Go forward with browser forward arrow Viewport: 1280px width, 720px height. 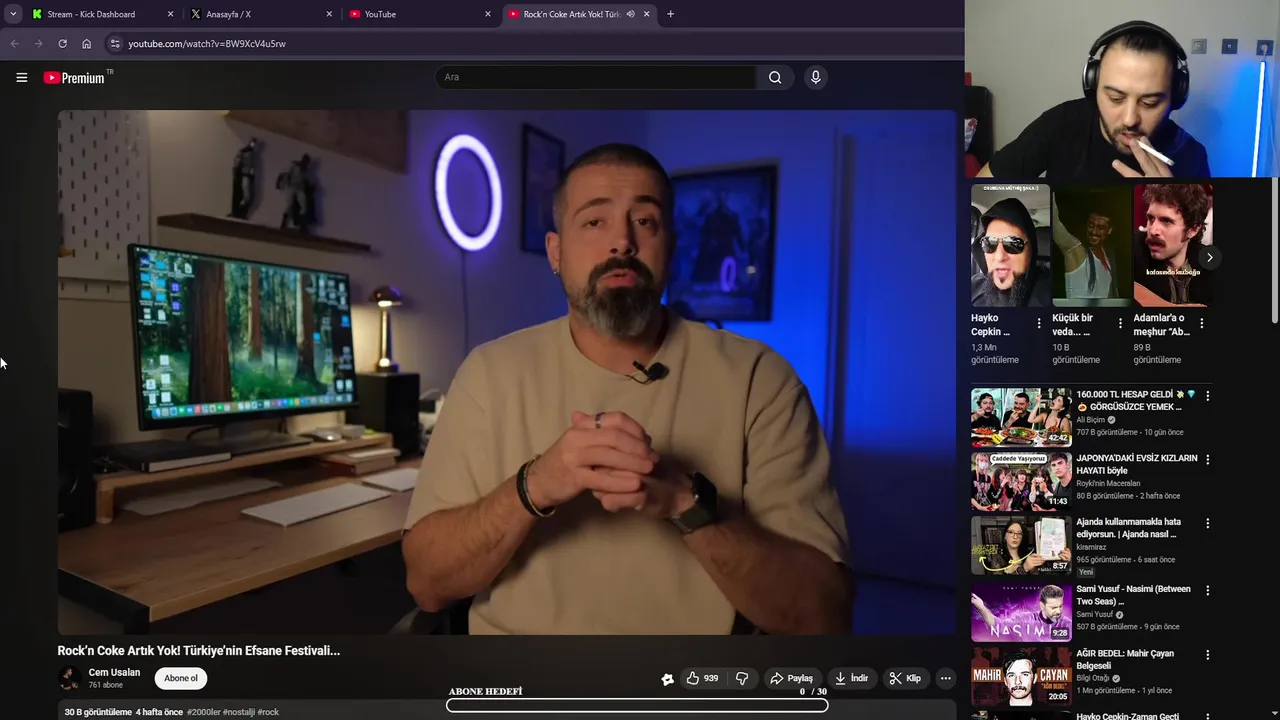38,44
